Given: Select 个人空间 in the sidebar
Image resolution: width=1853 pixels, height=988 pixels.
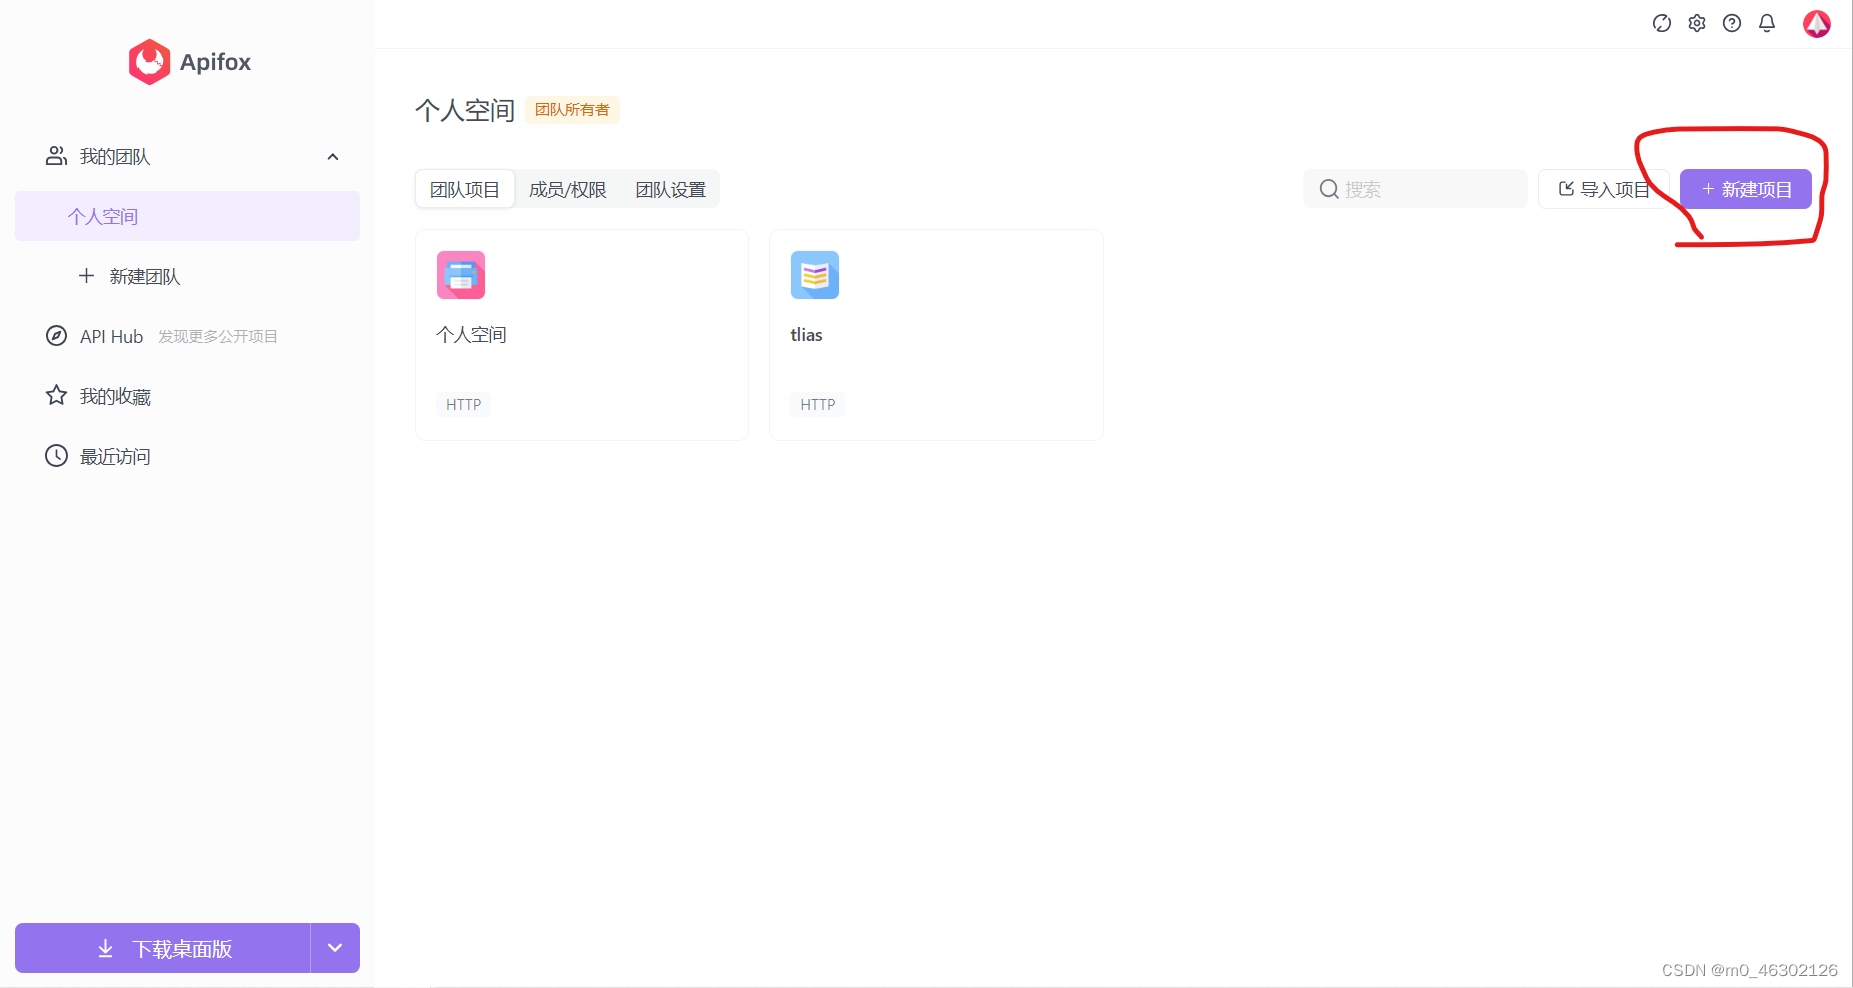Looking at the screenshot, I should tap(187, 216).
